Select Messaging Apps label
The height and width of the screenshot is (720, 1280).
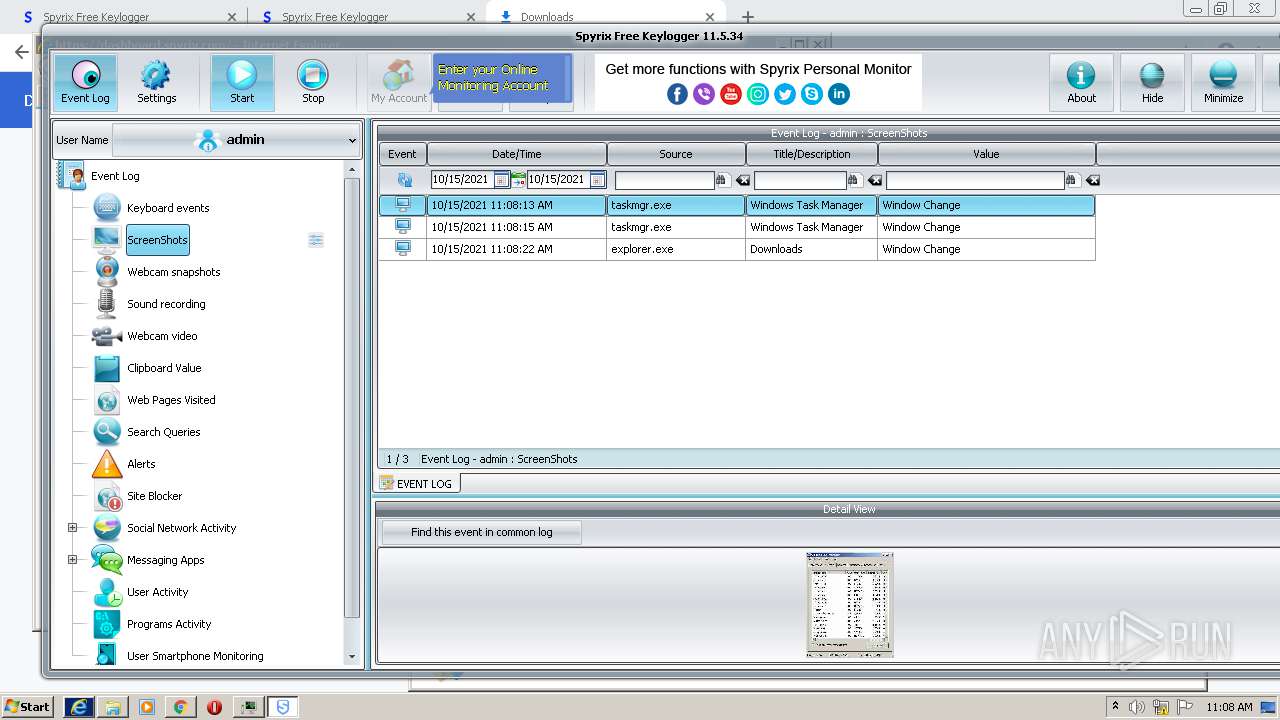point(165,560)
